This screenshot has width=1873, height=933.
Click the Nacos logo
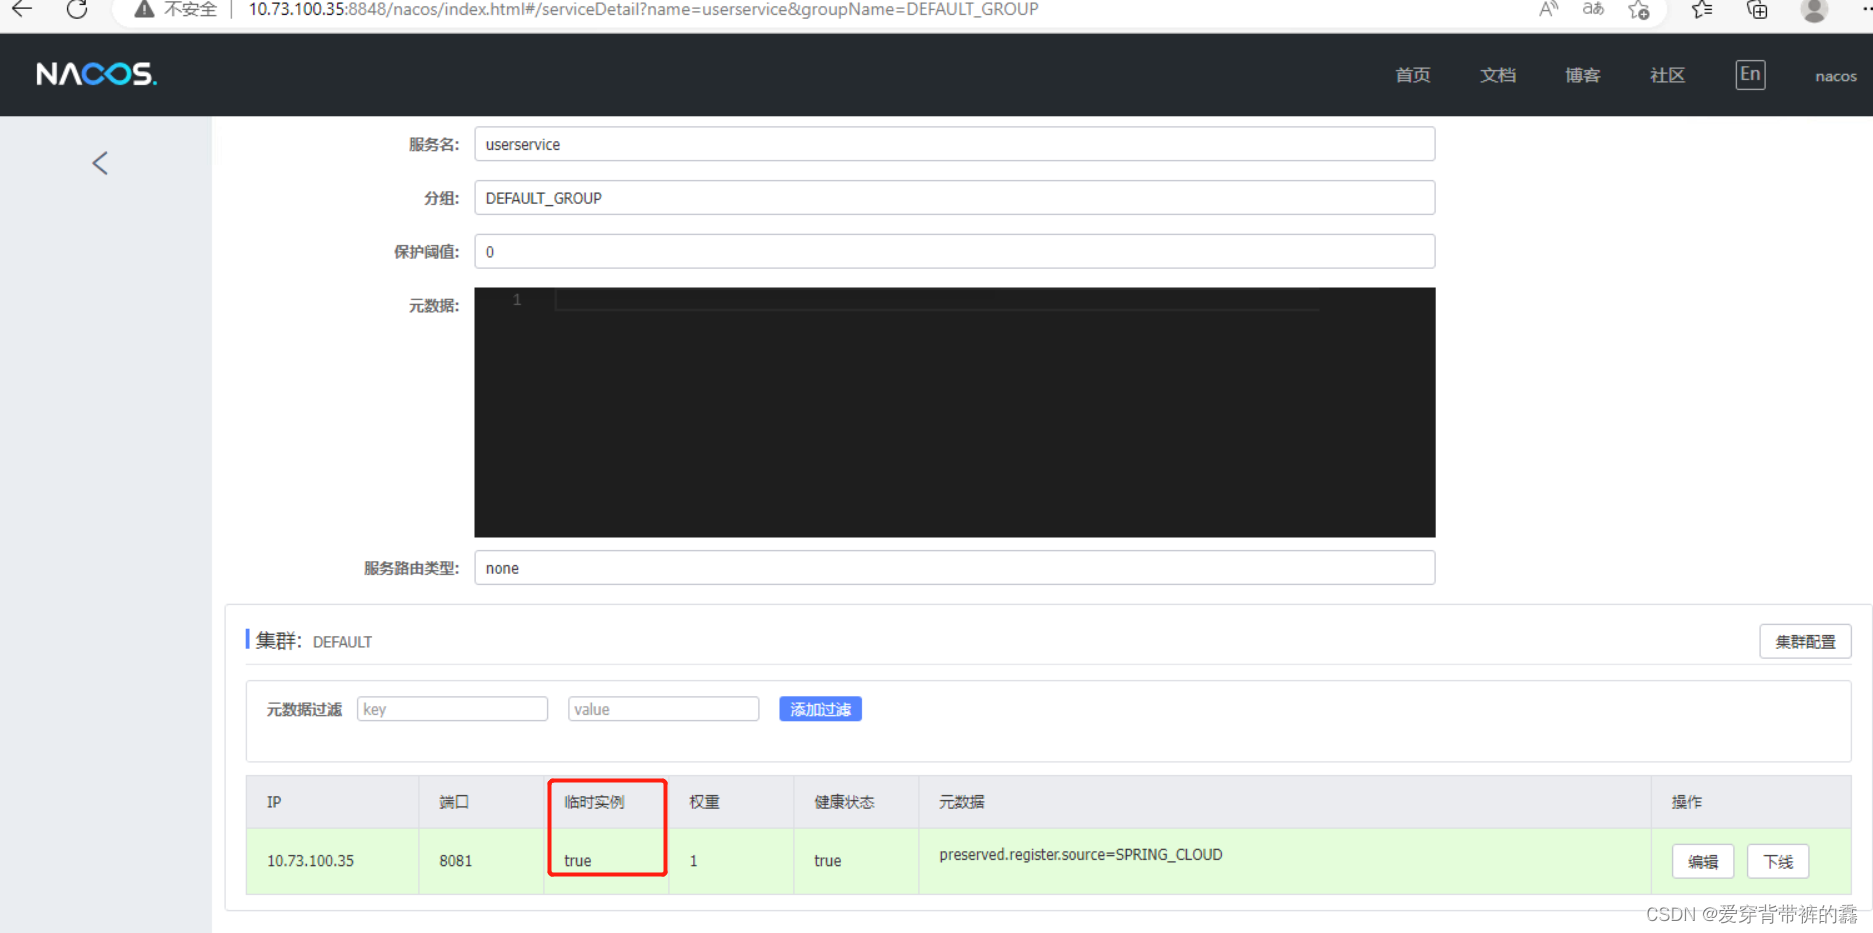[x=96, y=74]
